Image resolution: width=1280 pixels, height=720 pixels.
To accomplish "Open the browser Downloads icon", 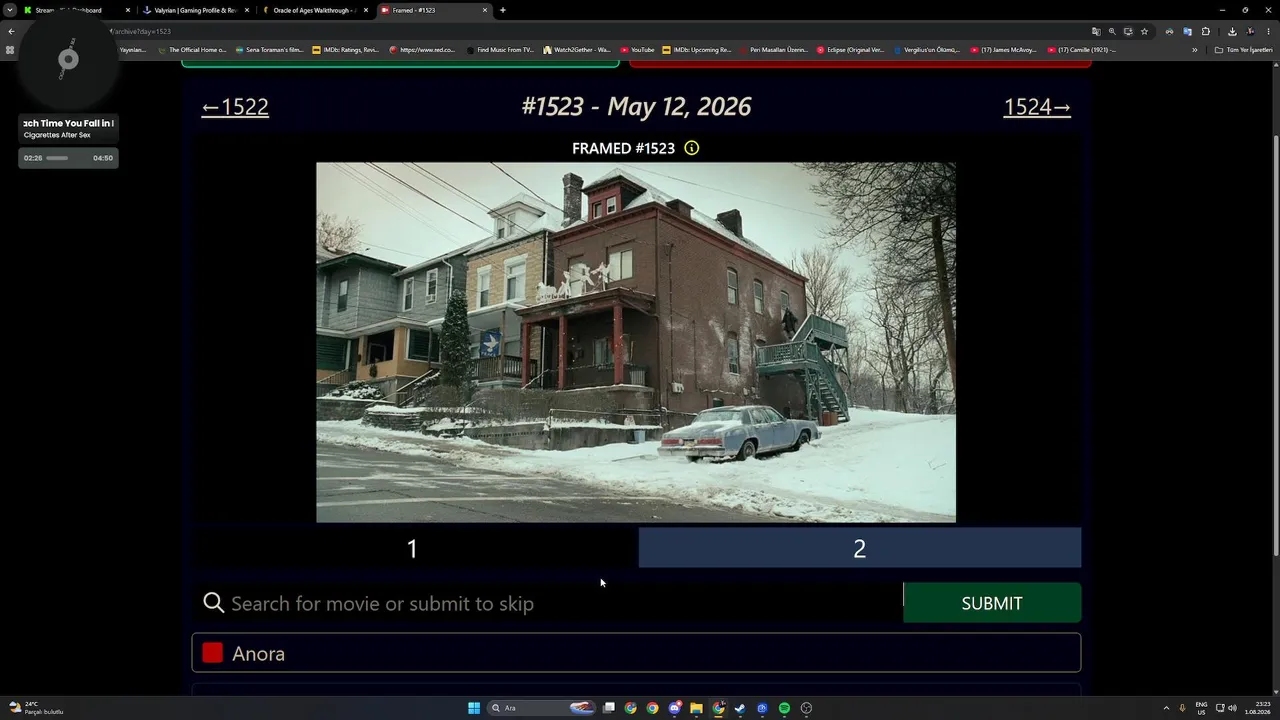I will 1232,31.
